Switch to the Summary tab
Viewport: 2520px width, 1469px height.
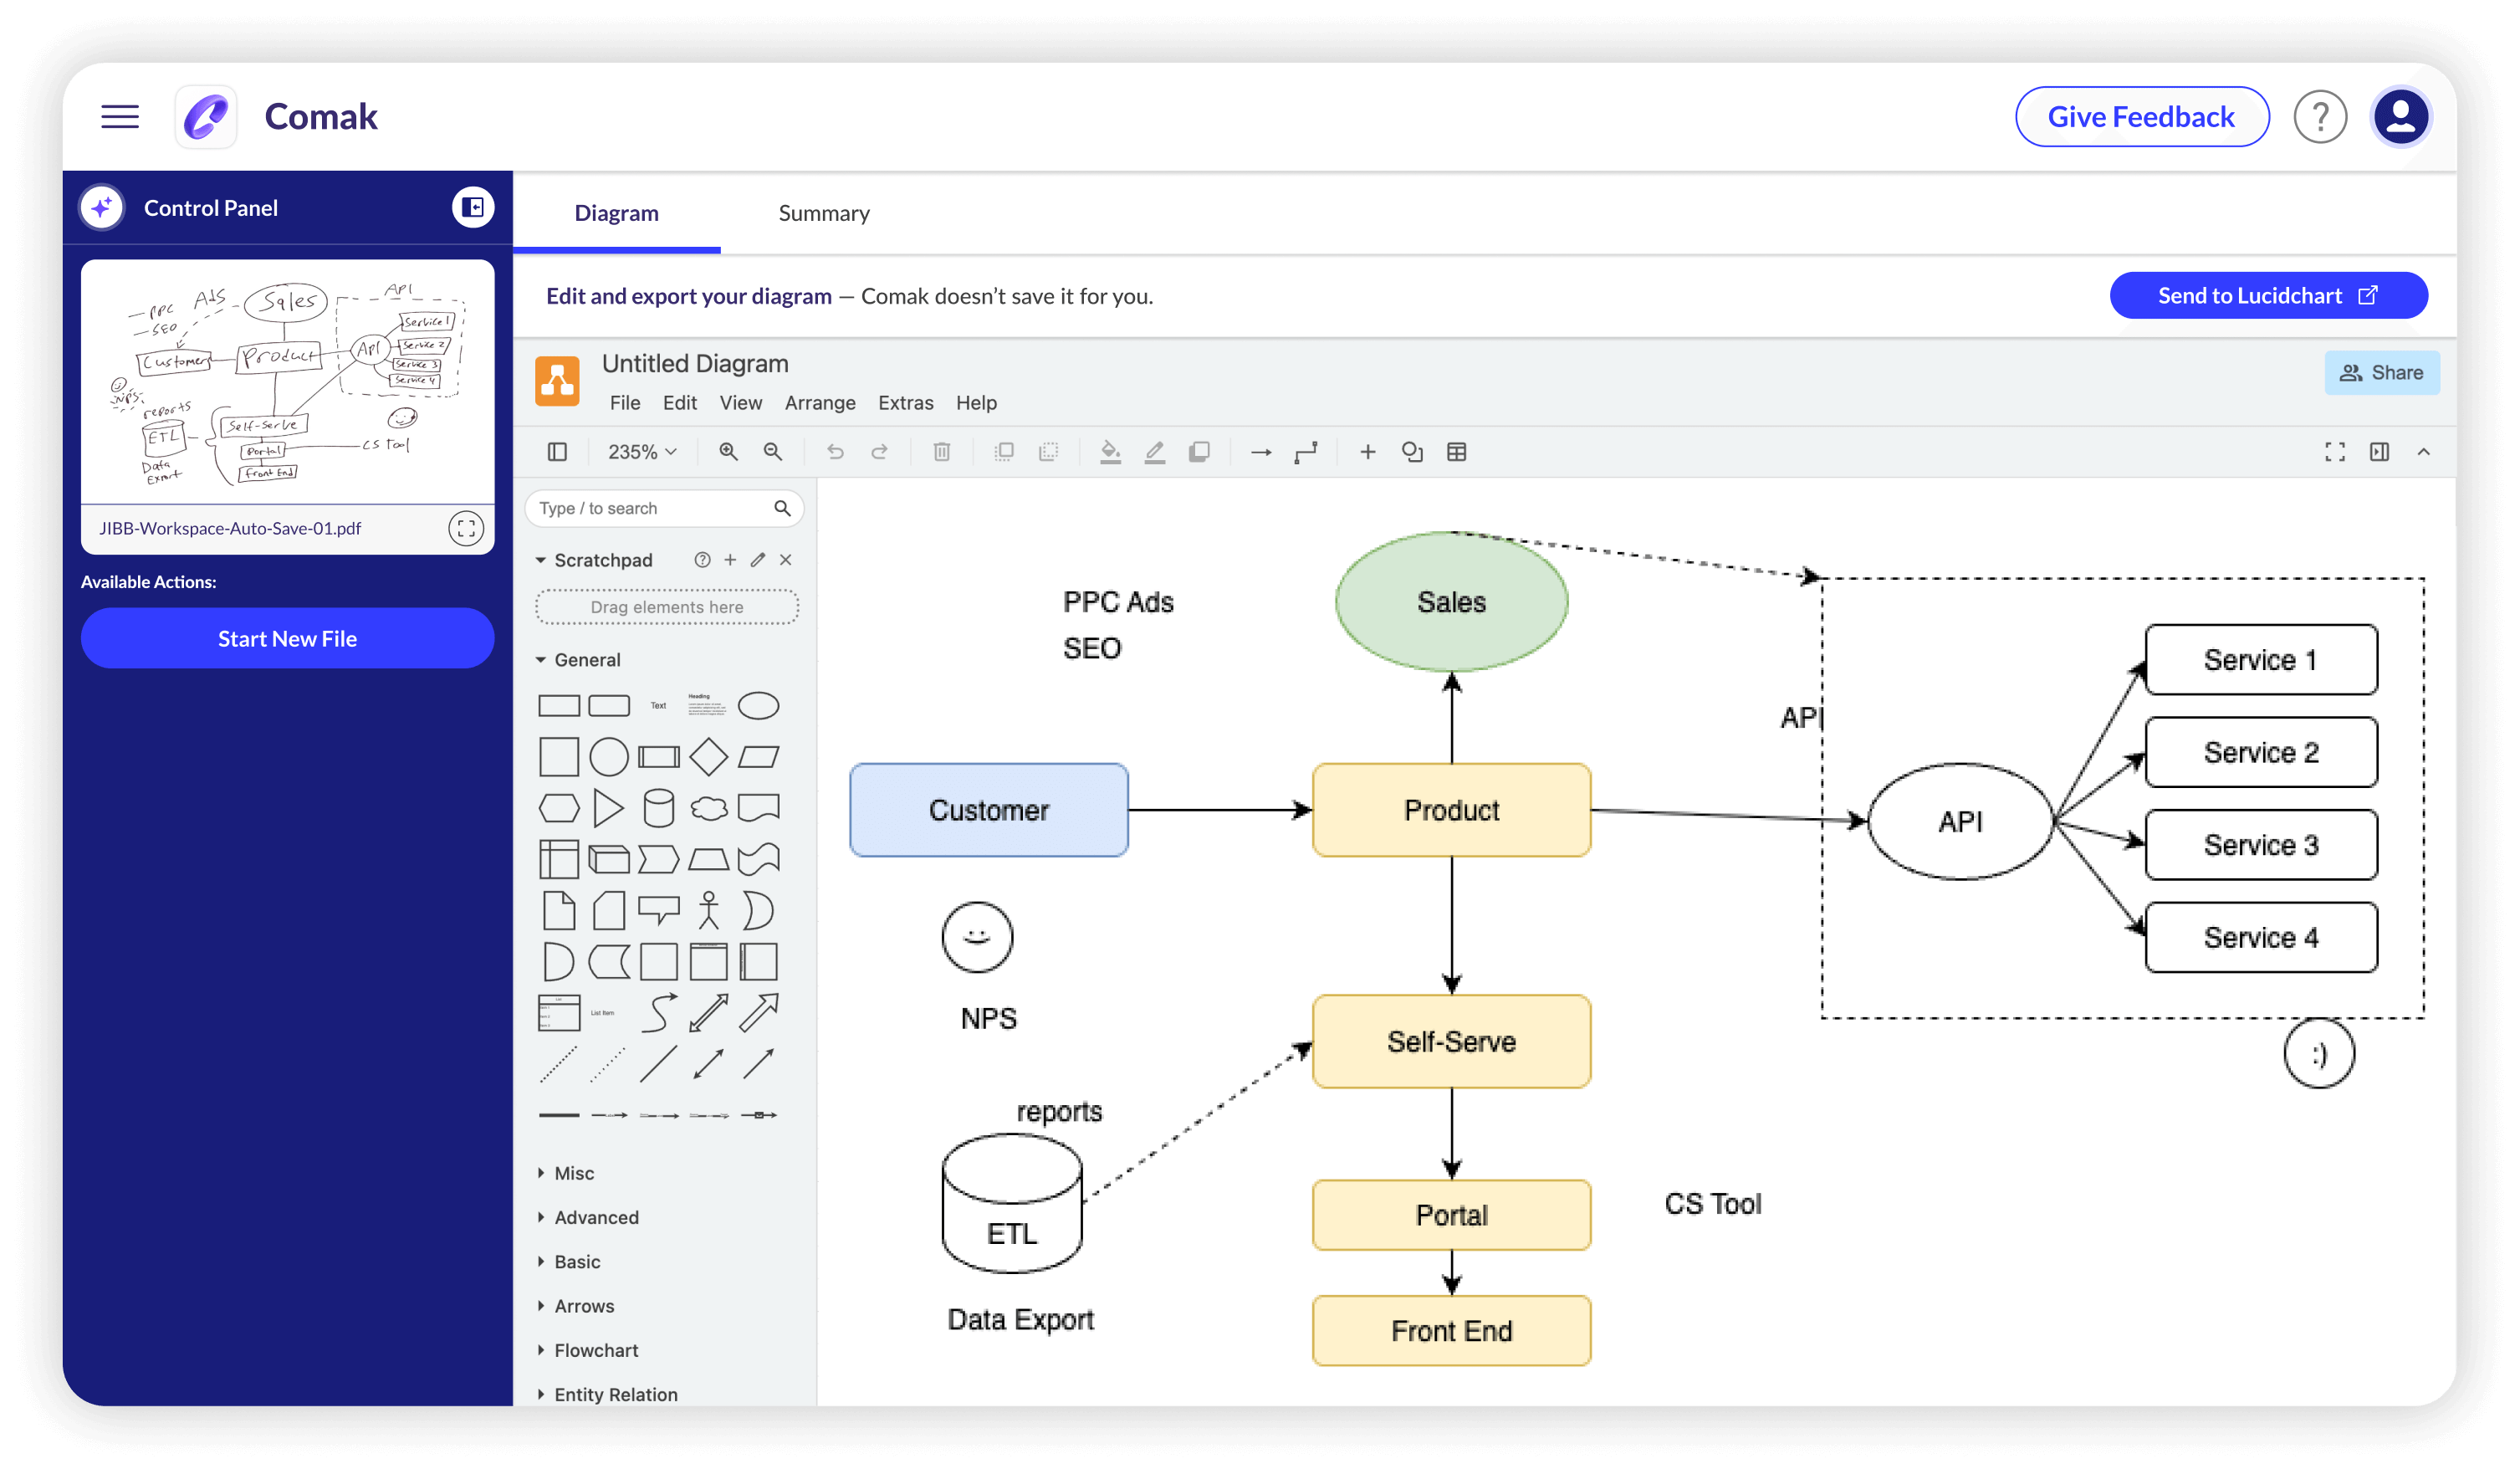point(823,213)
